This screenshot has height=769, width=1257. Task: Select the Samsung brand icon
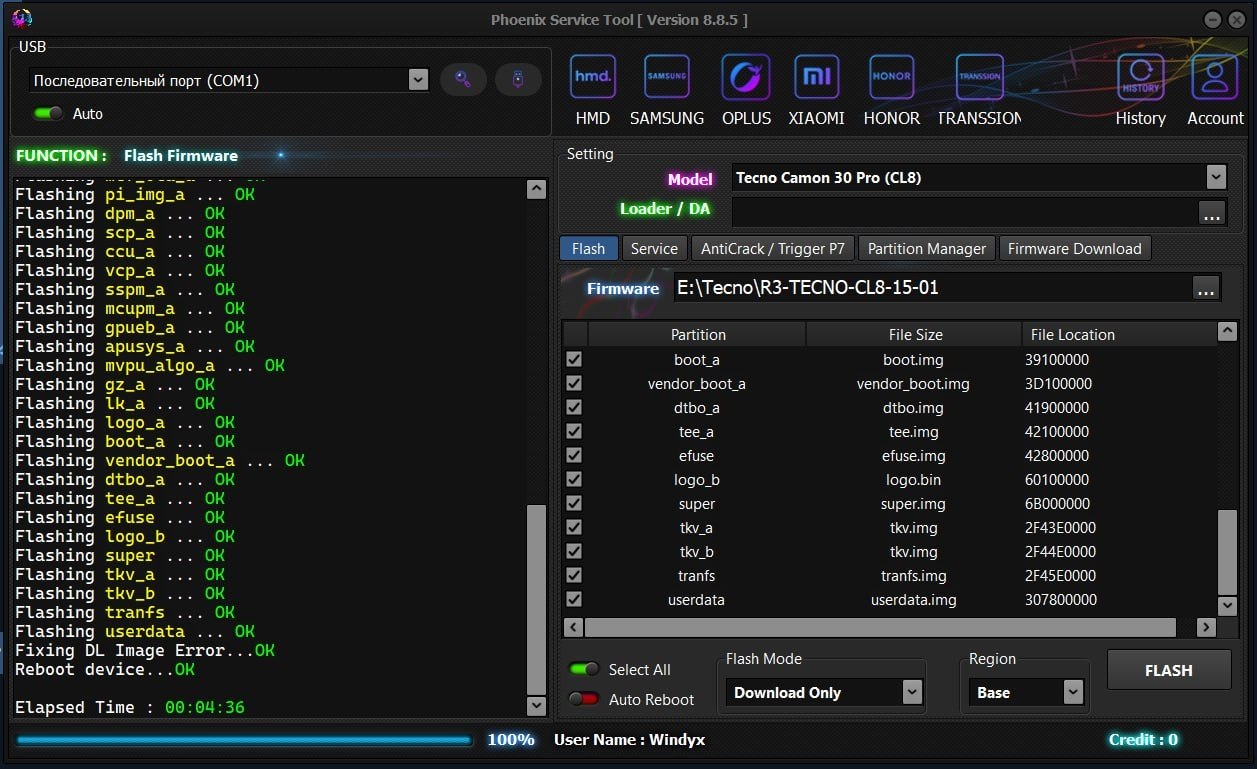(666, 78)
